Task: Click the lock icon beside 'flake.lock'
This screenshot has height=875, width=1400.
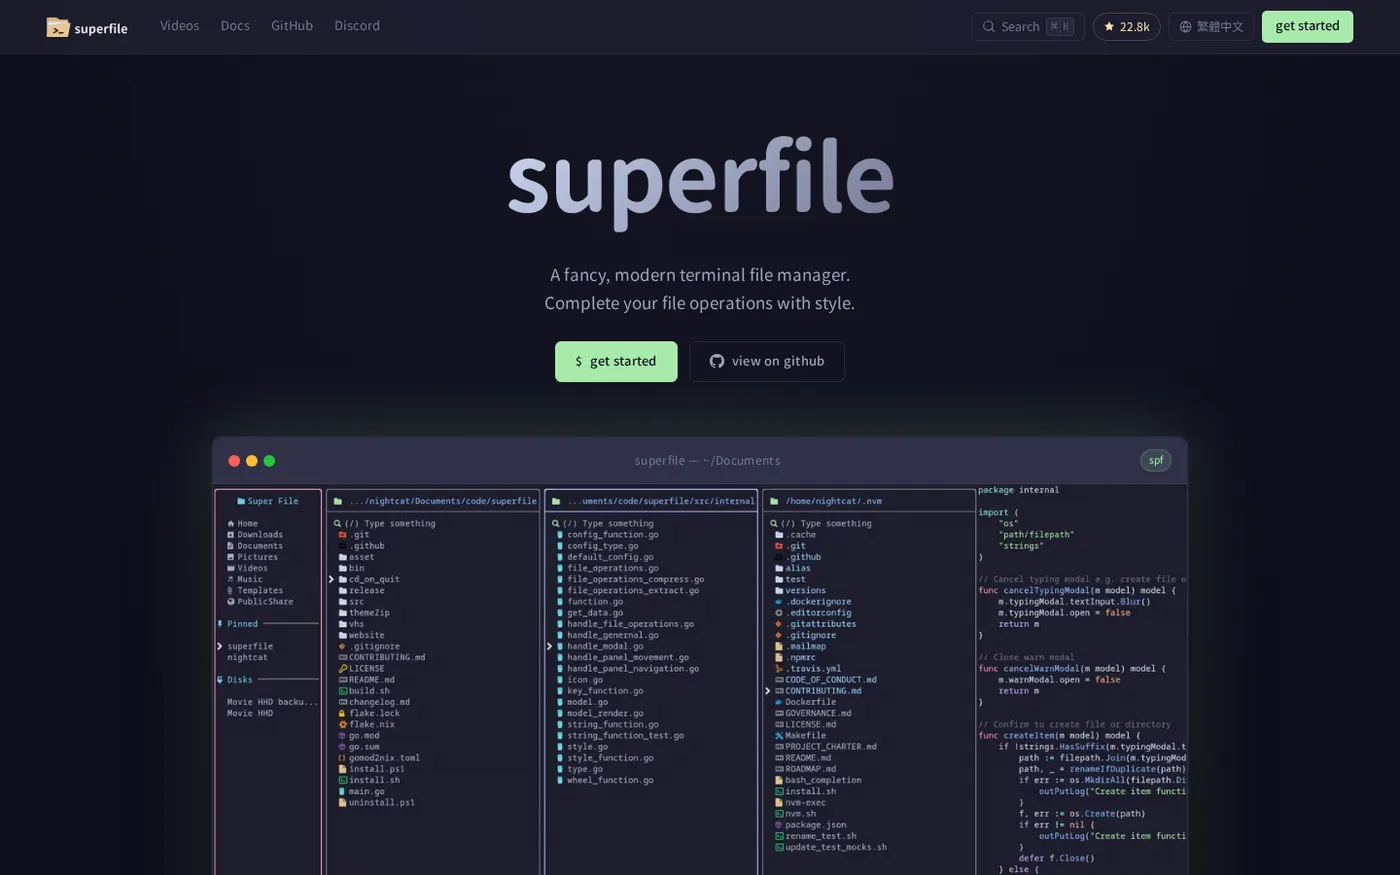Action: 343,713
